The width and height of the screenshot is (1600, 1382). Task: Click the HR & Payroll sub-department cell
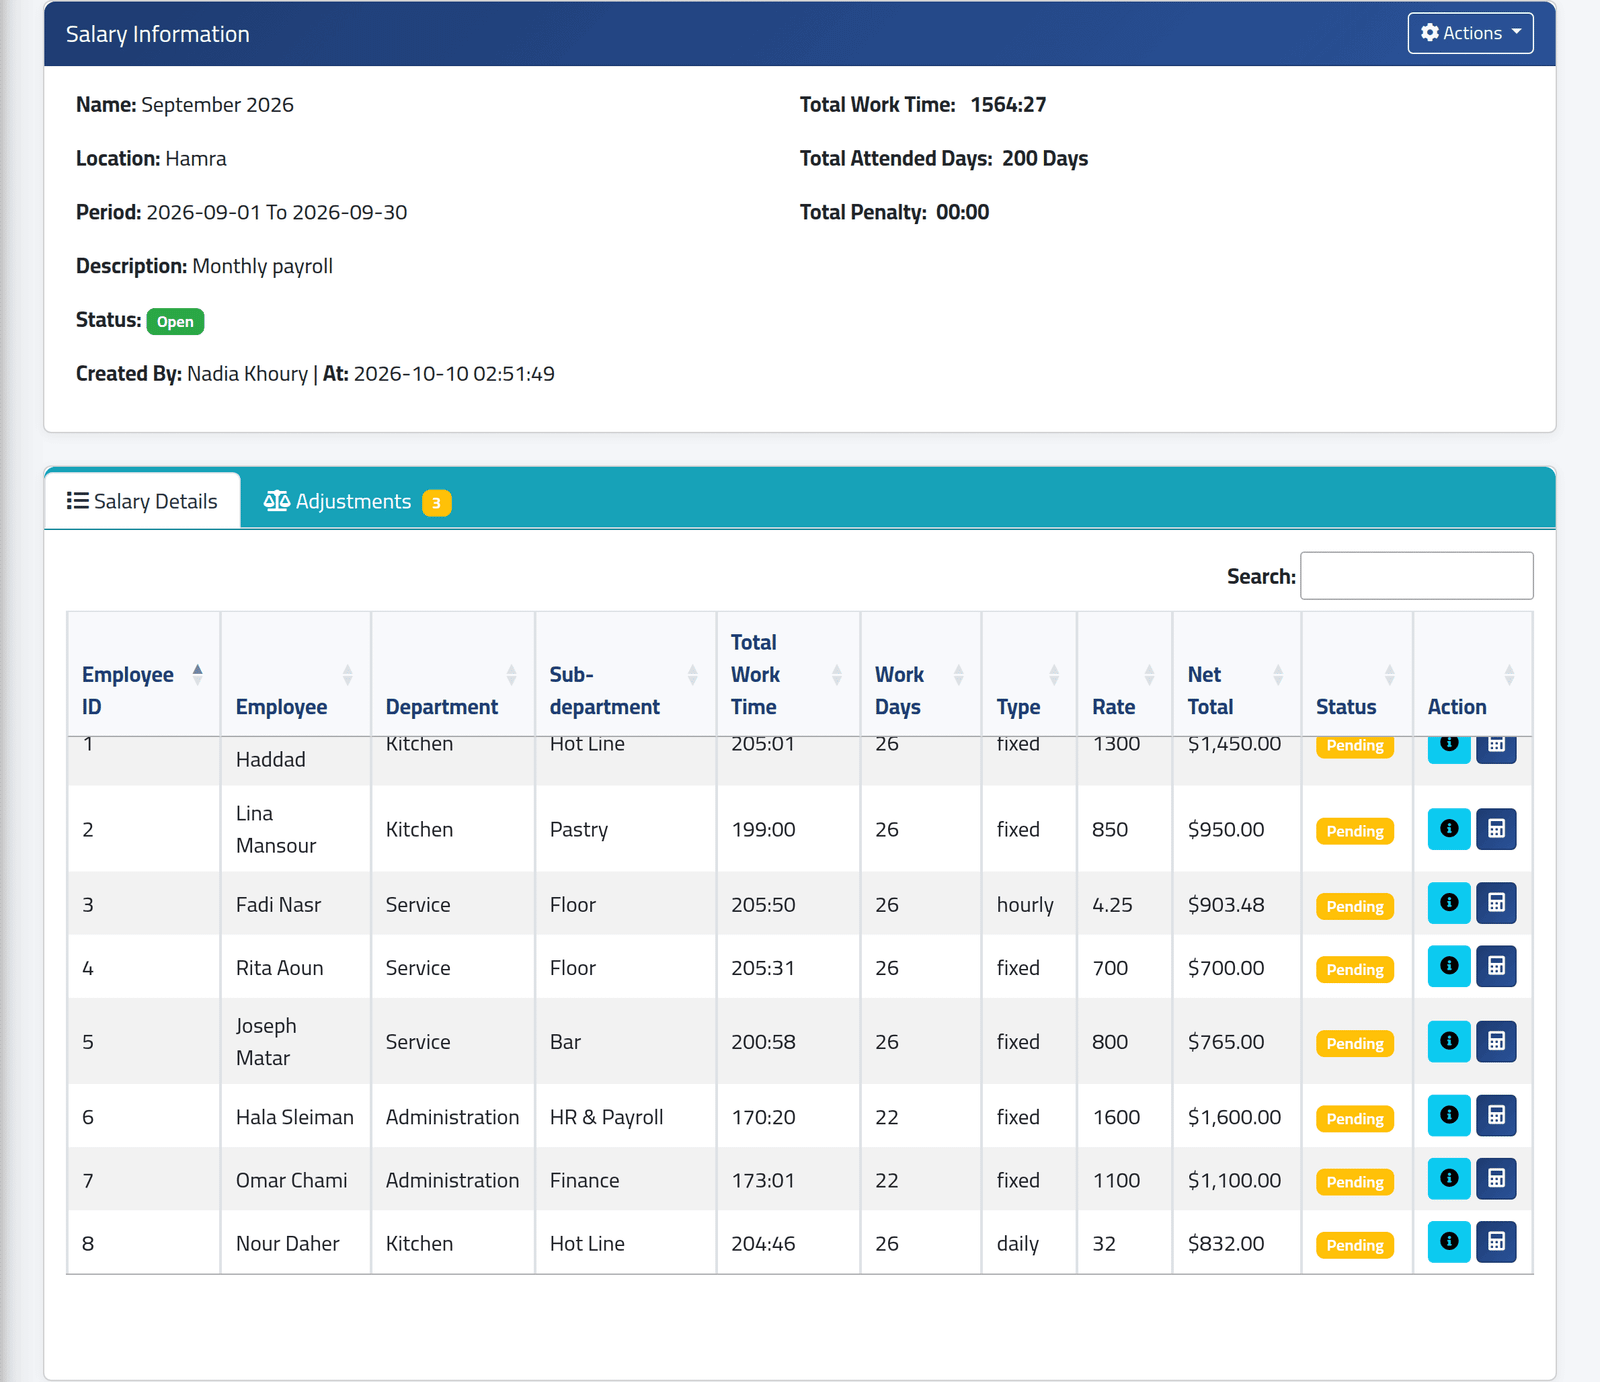tap(625, 1117)
